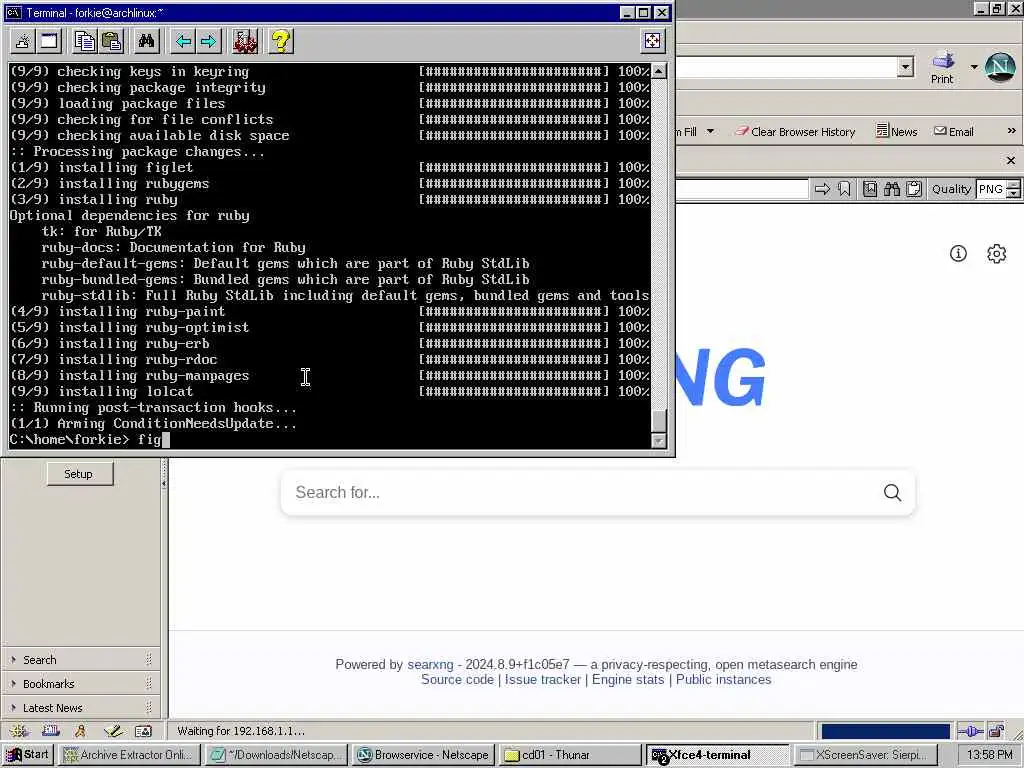Open the Email toolbar shortcut
This screenshot has height=768, width=1024.
[953, 131]
